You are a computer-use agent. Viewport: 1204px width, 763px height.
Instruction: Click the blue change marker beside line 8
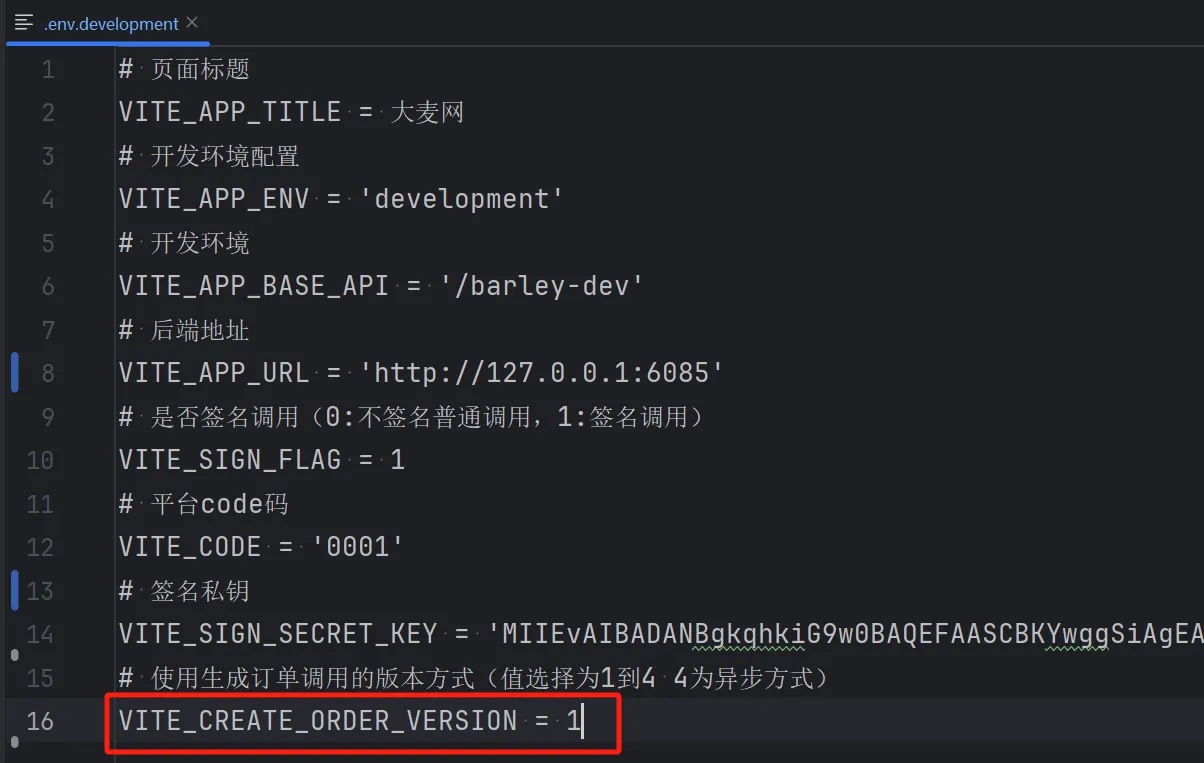point(15,372)
